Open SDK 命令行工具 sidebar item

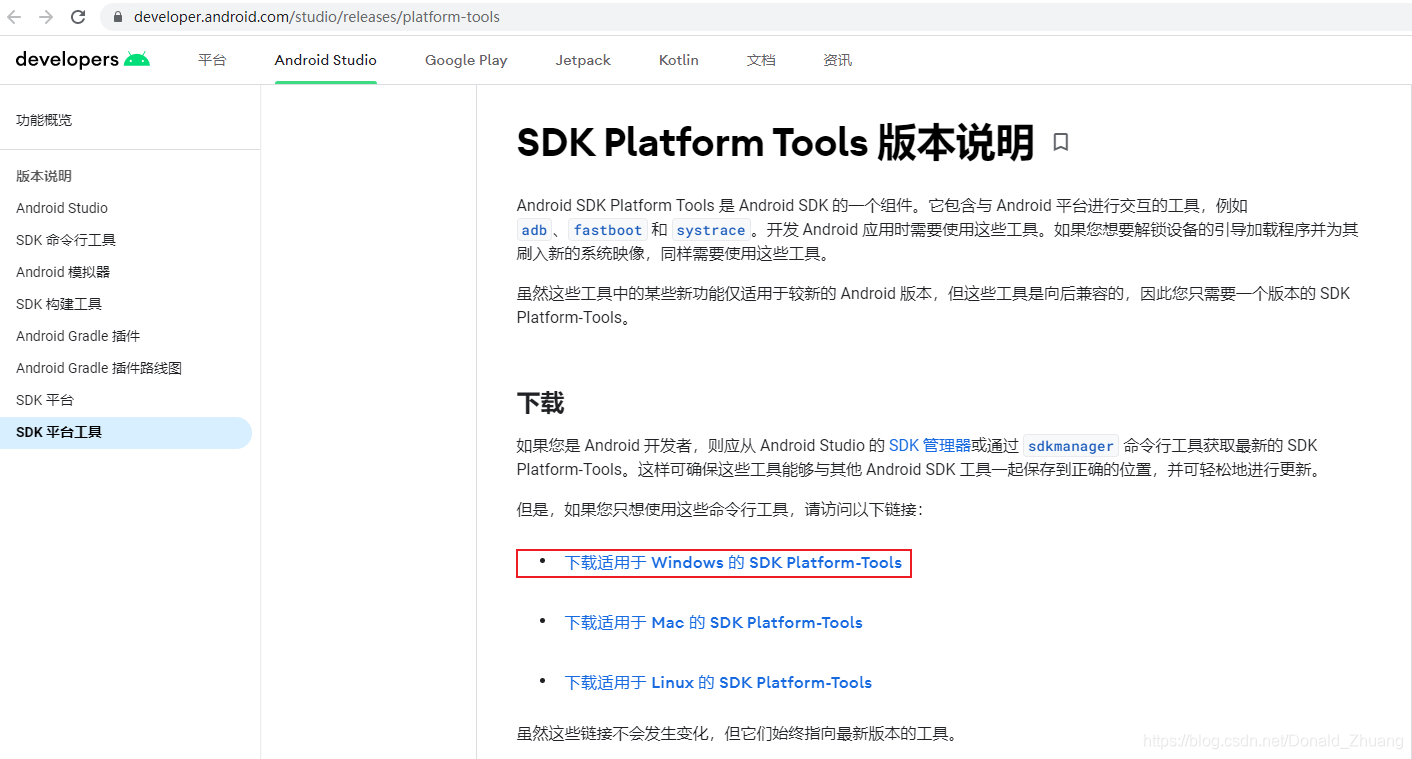point(66,240)
